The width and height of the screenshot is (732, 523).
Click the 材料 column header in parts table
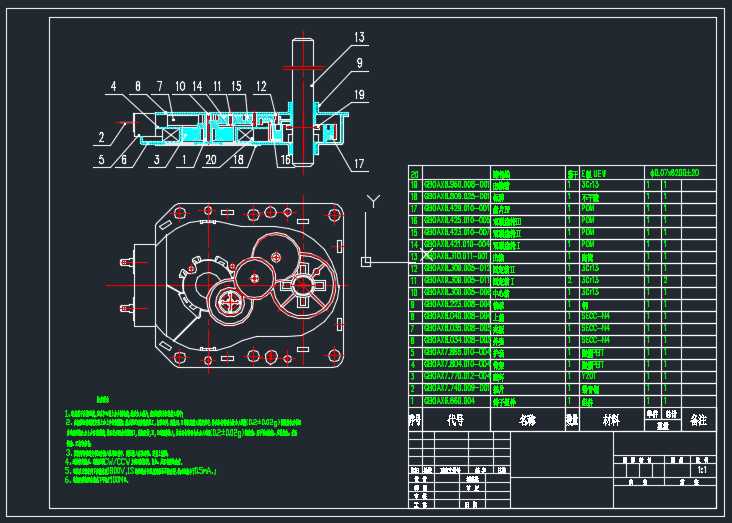coord(609,421)
